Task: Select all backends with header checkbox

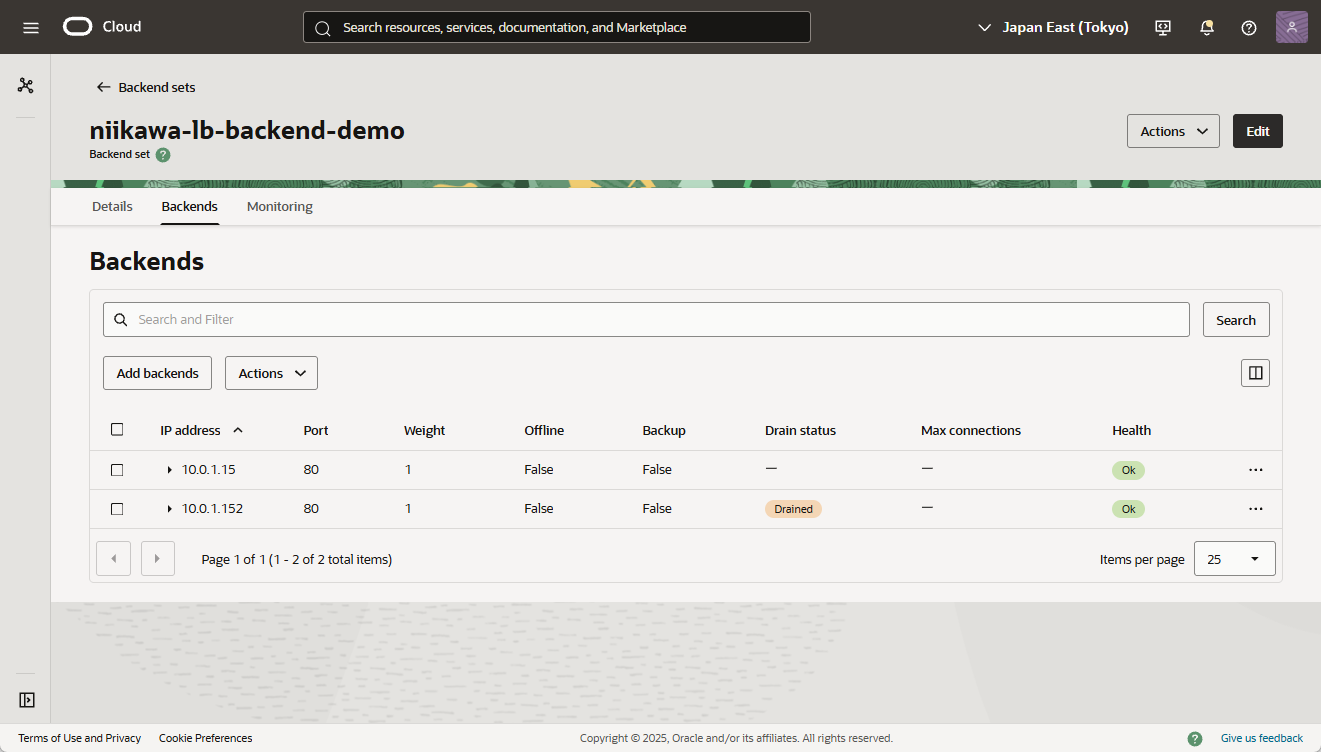Action: (x=117, y=430)
